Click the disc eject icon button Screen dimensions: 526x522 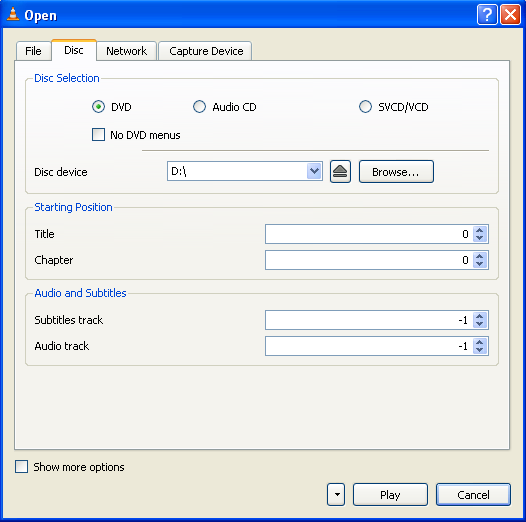[340, 171]
